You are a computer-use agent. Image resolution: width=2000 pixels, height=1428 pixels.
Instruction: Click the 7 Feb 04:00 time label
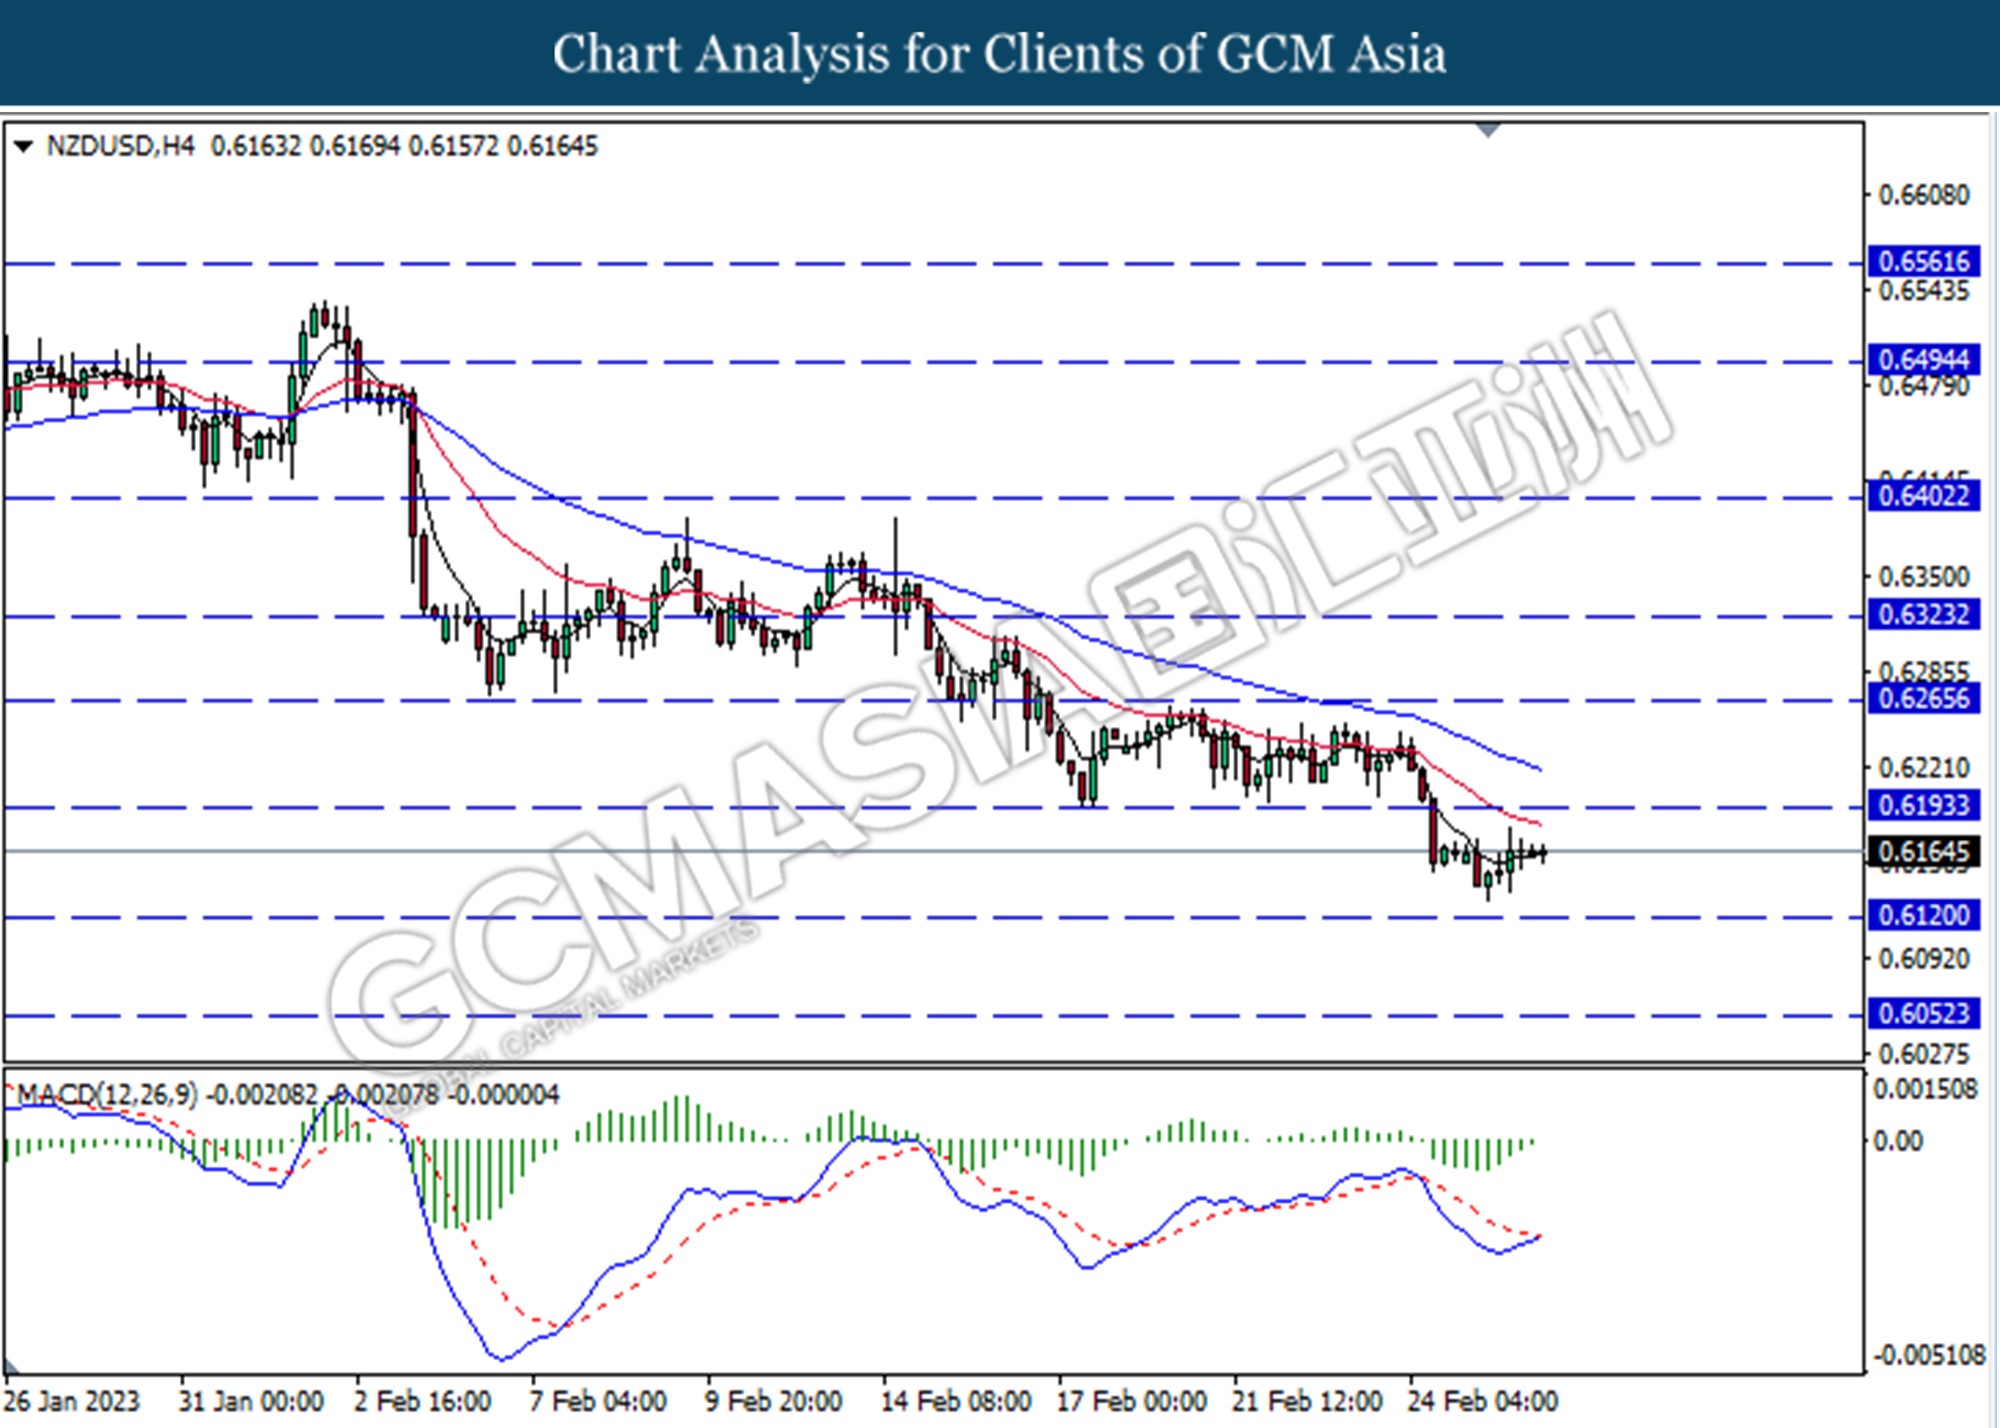[598, 1401]
